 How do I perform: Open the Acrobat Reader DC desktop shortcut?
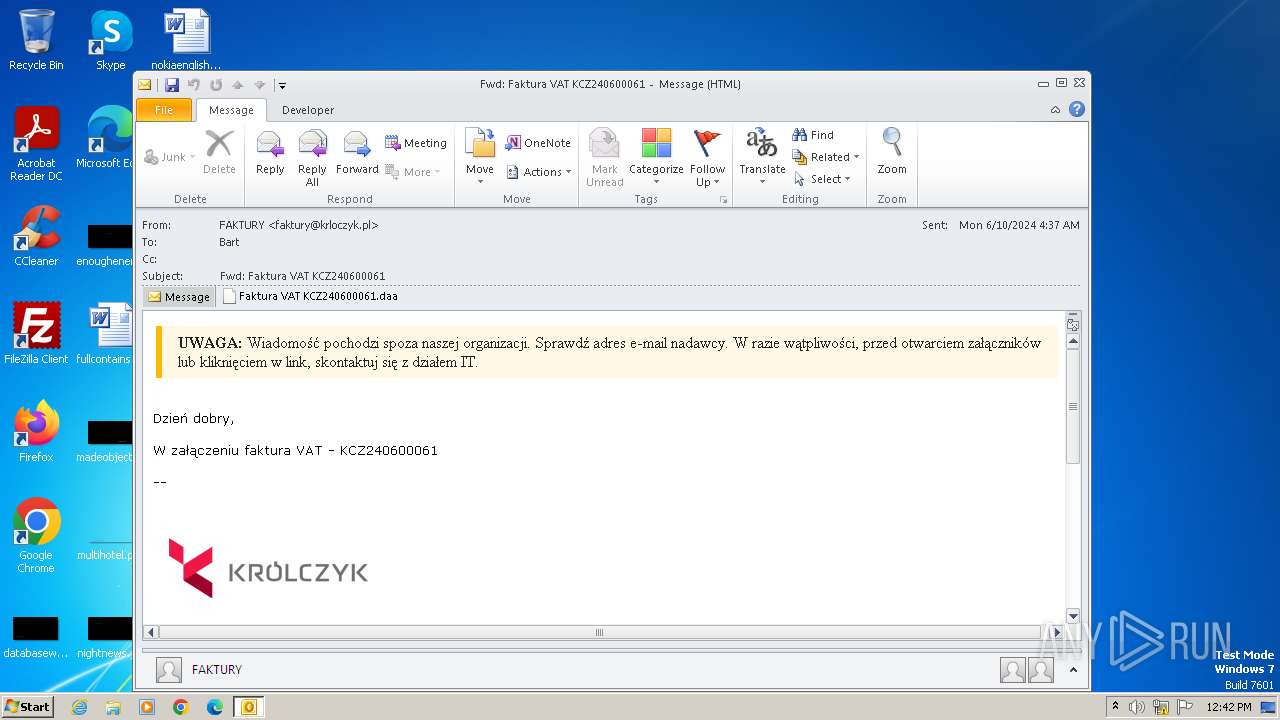coord(36,143)
